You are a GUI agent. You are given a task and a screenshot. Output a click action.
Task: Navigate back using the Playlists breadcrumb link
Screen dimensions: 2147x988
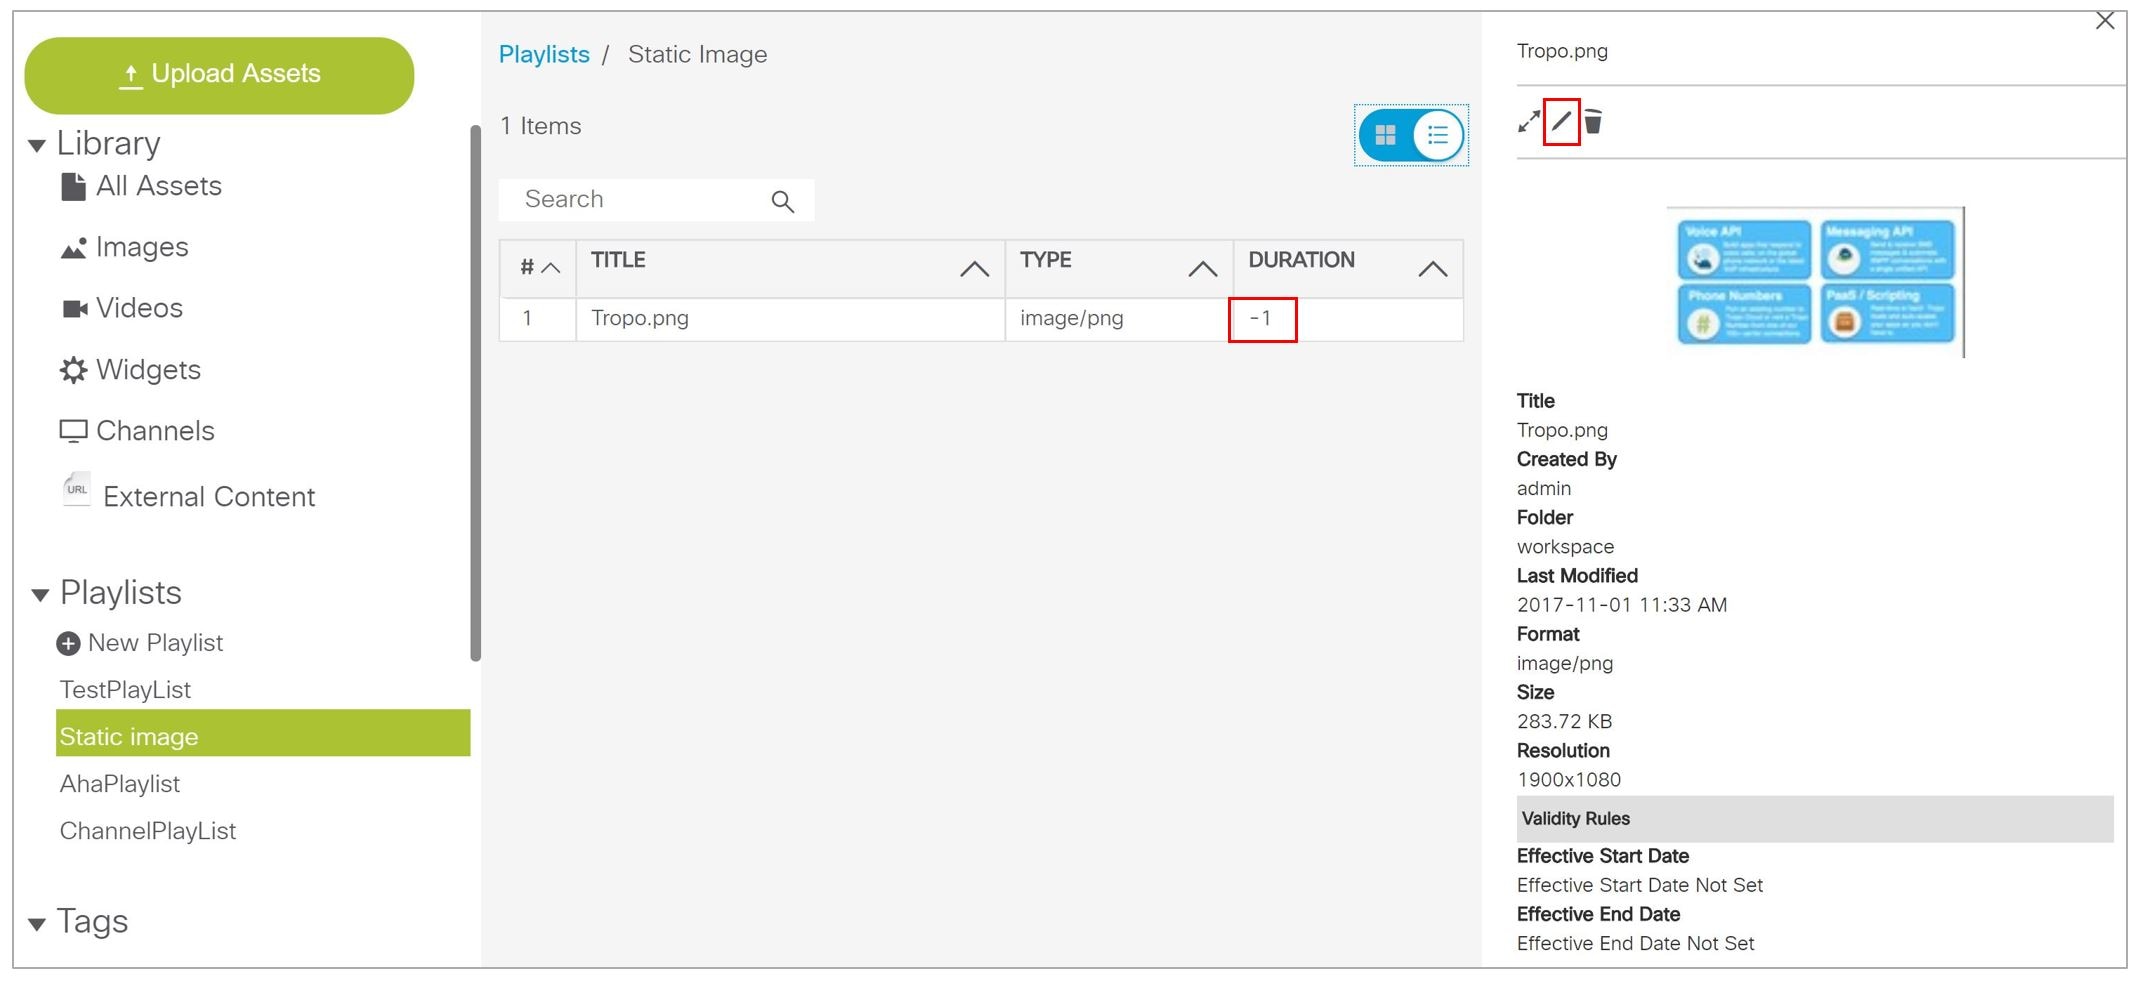tap(543, 54)
